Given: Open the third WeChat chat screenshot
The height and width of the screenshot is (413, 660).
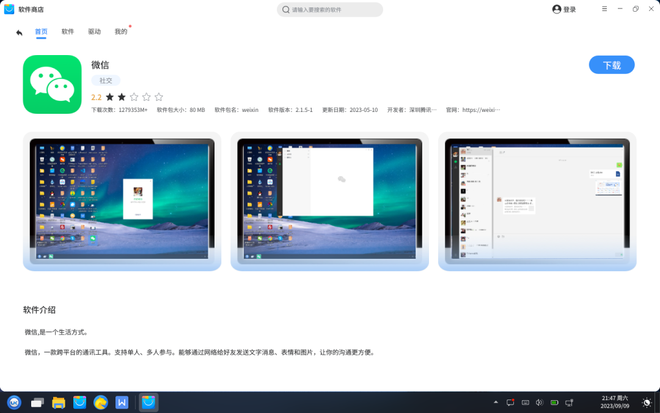Looking at the screenshot, I should pos(537,201).
